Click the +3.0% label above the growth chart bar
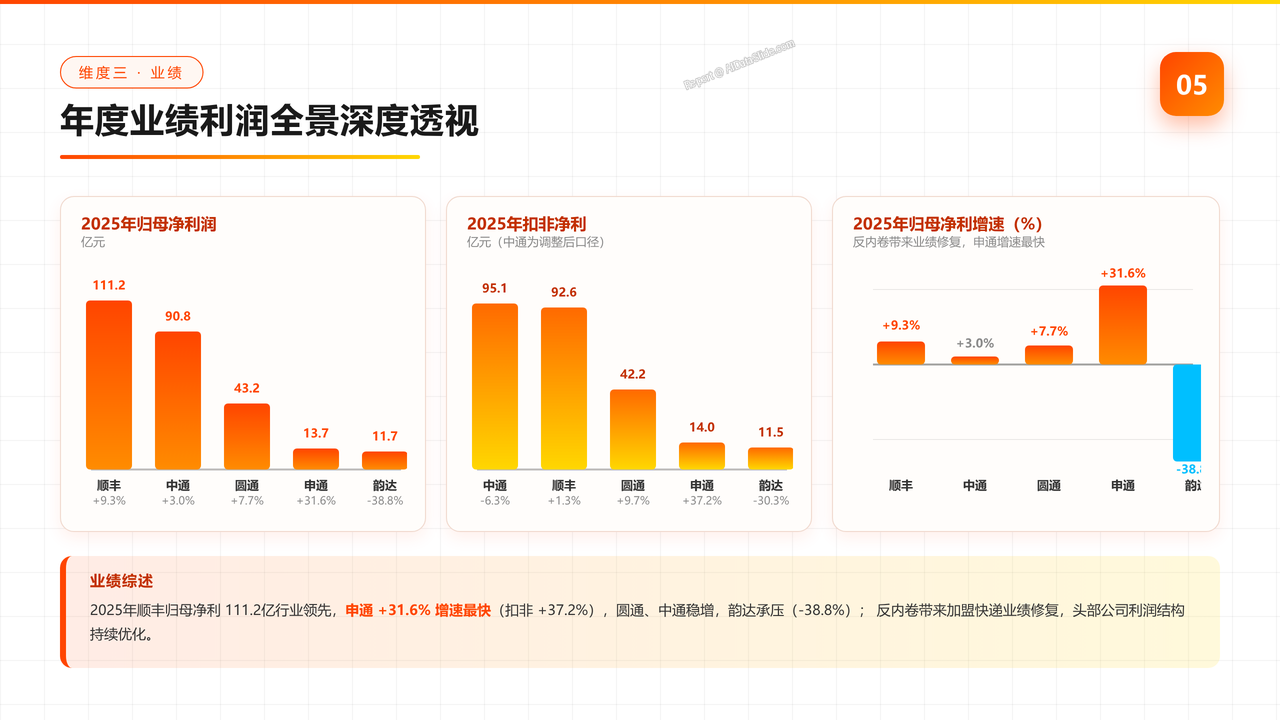1280x720 pixels. [975, 342]
